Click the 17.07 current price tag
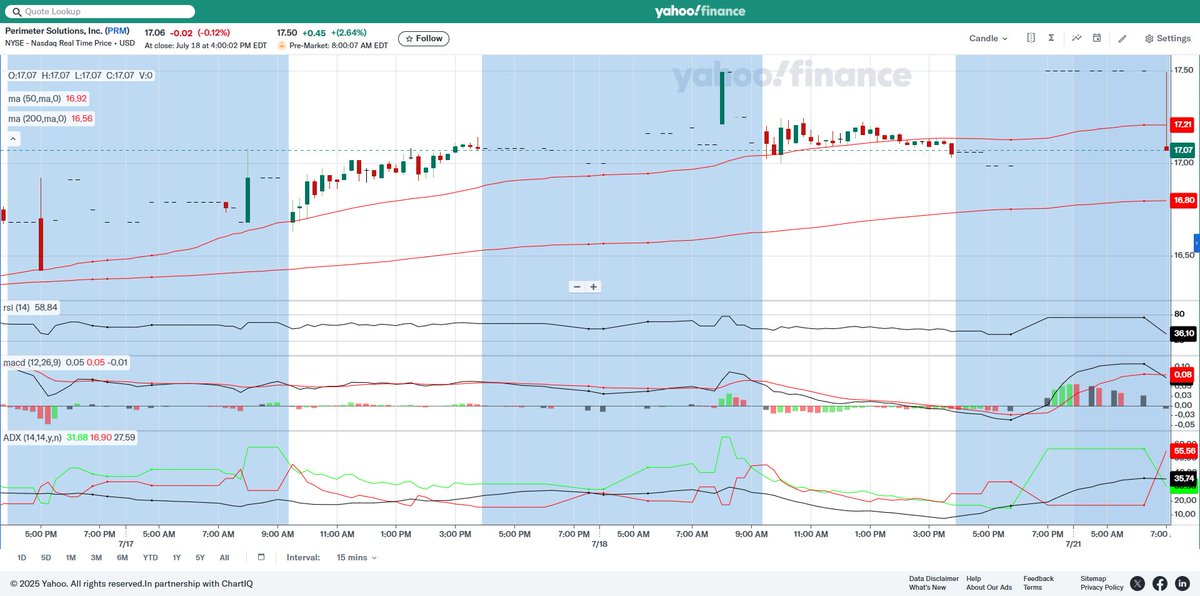The width and height of the screenshot is (1200, 596). point(1183,150)
